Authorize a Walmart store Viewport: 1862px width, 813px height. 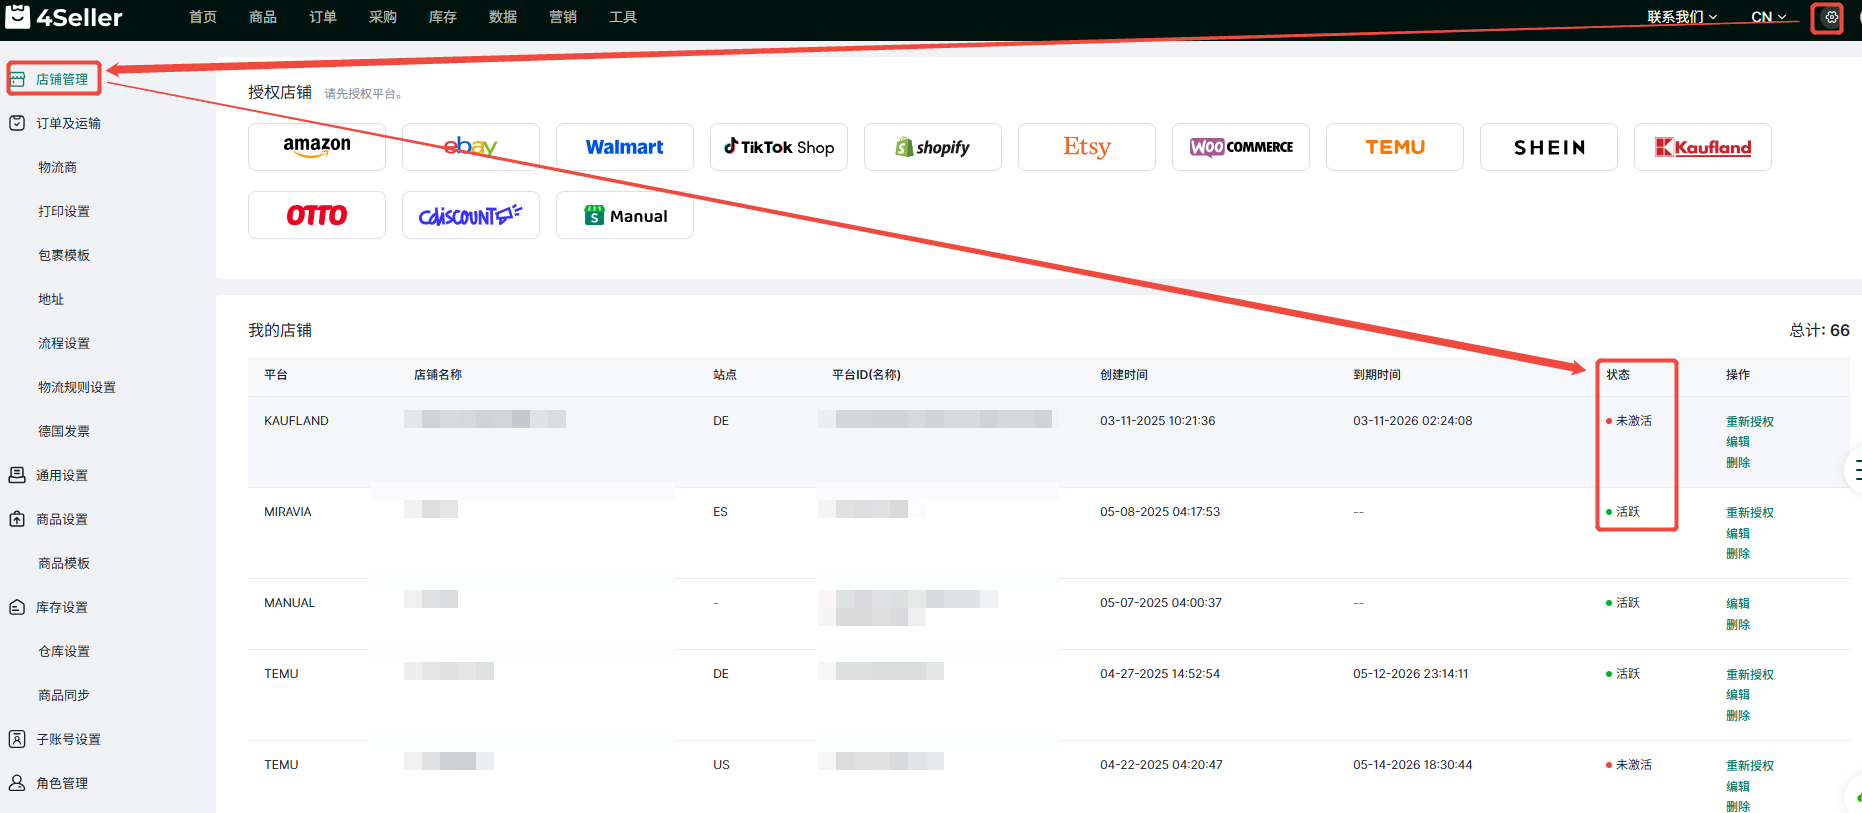(625, 147)
